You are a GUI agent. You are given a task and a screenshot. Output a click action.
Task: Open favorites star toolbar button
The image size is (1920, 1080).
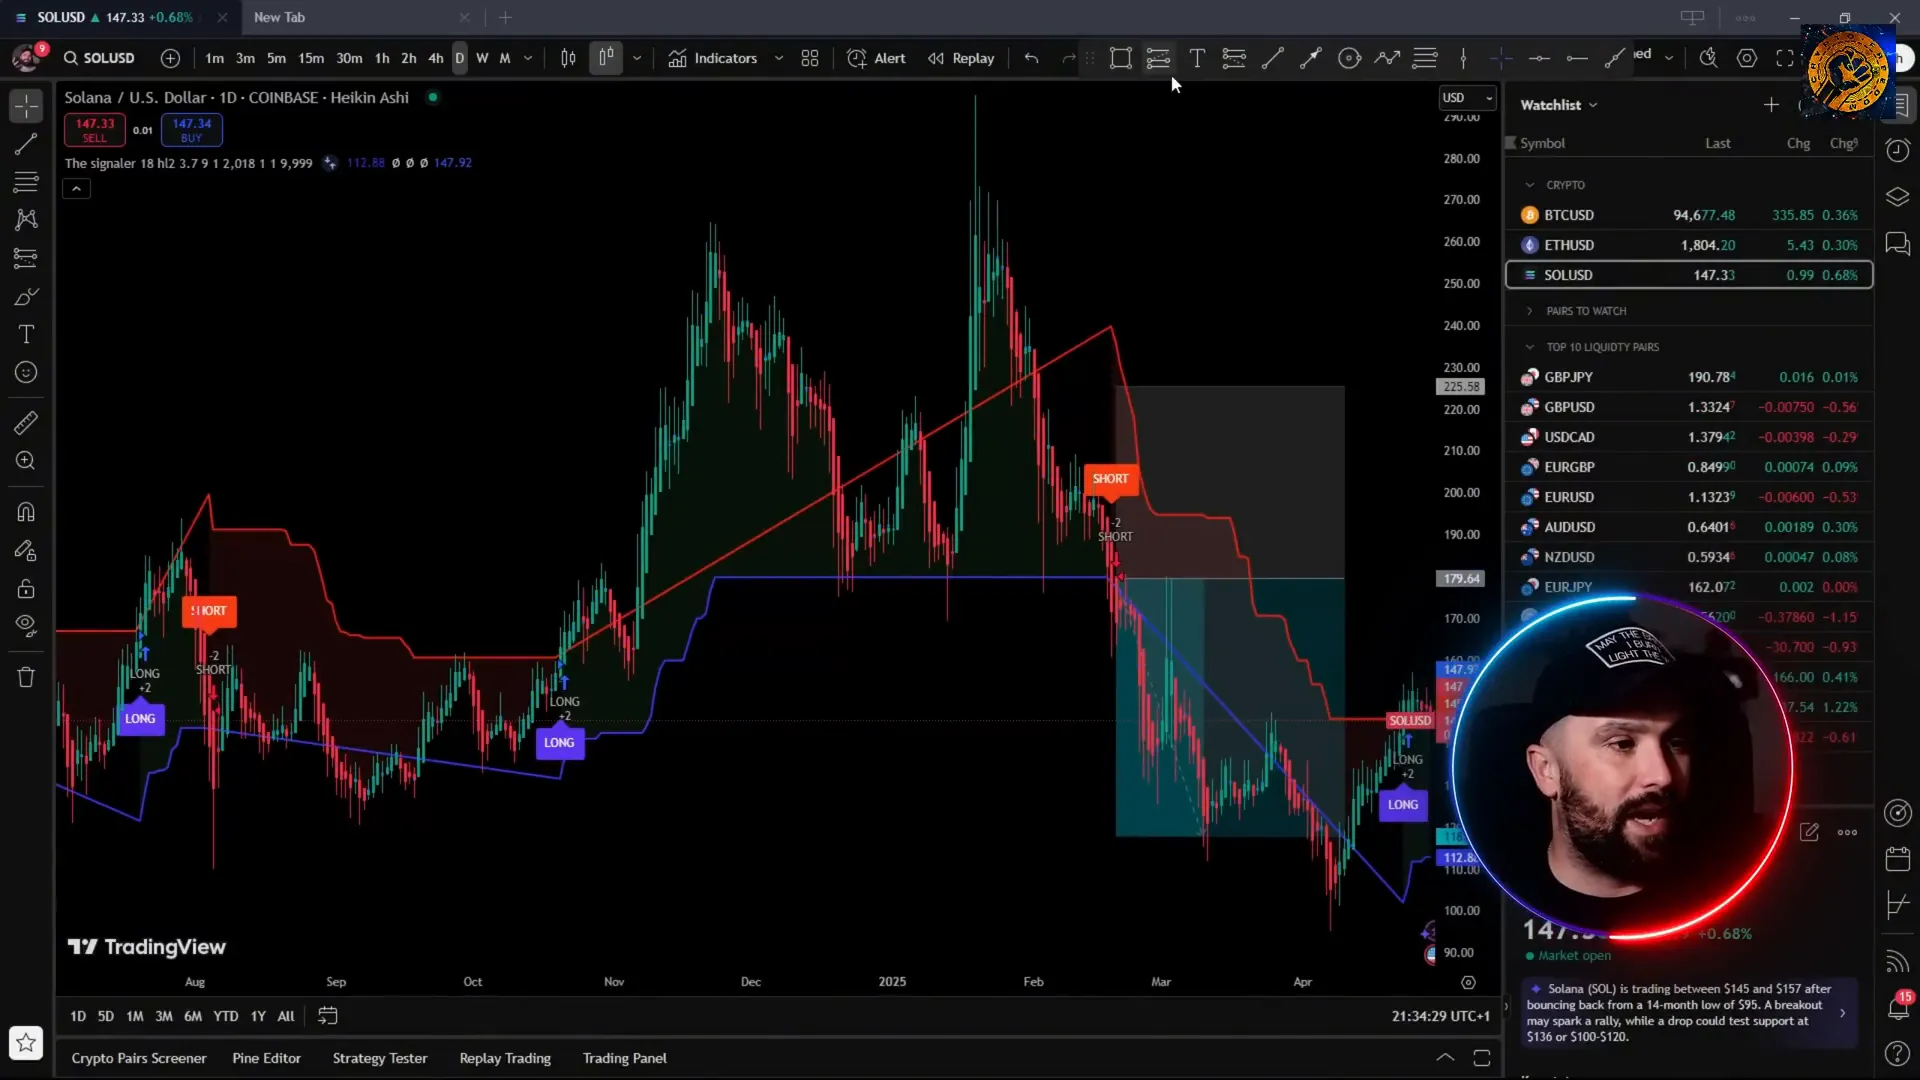[26, 1043]
